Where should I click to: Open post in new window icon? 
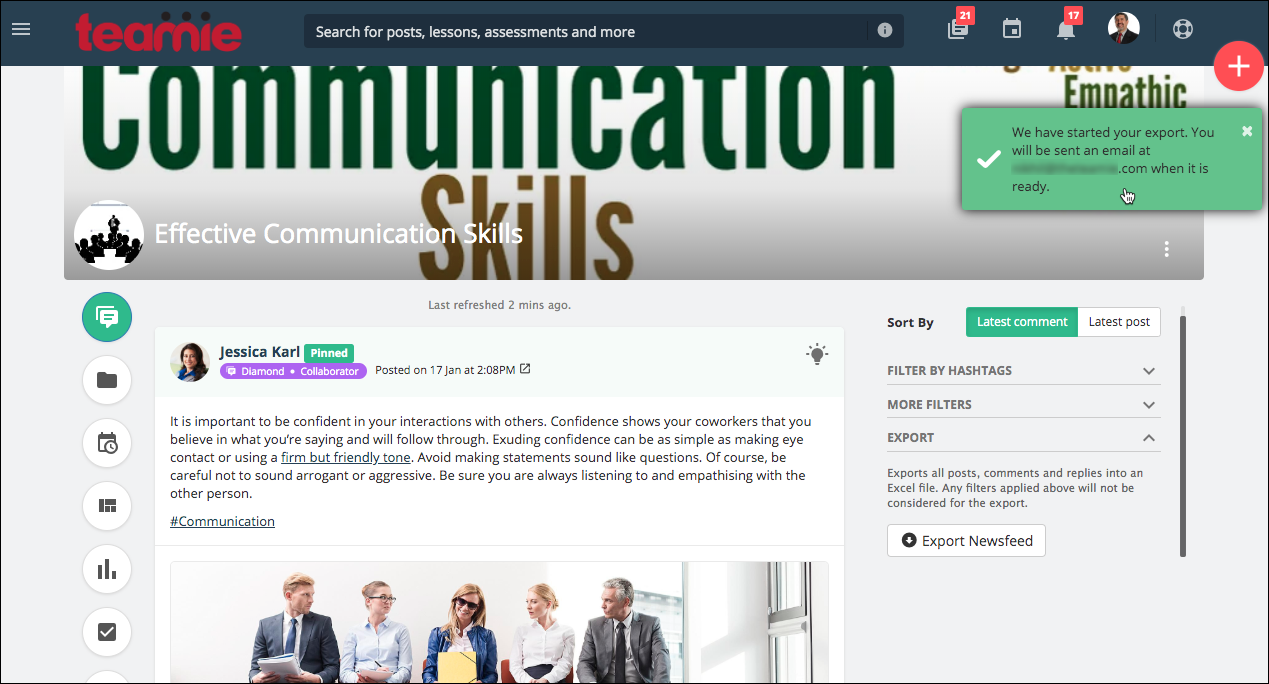[x=525, y=369]
